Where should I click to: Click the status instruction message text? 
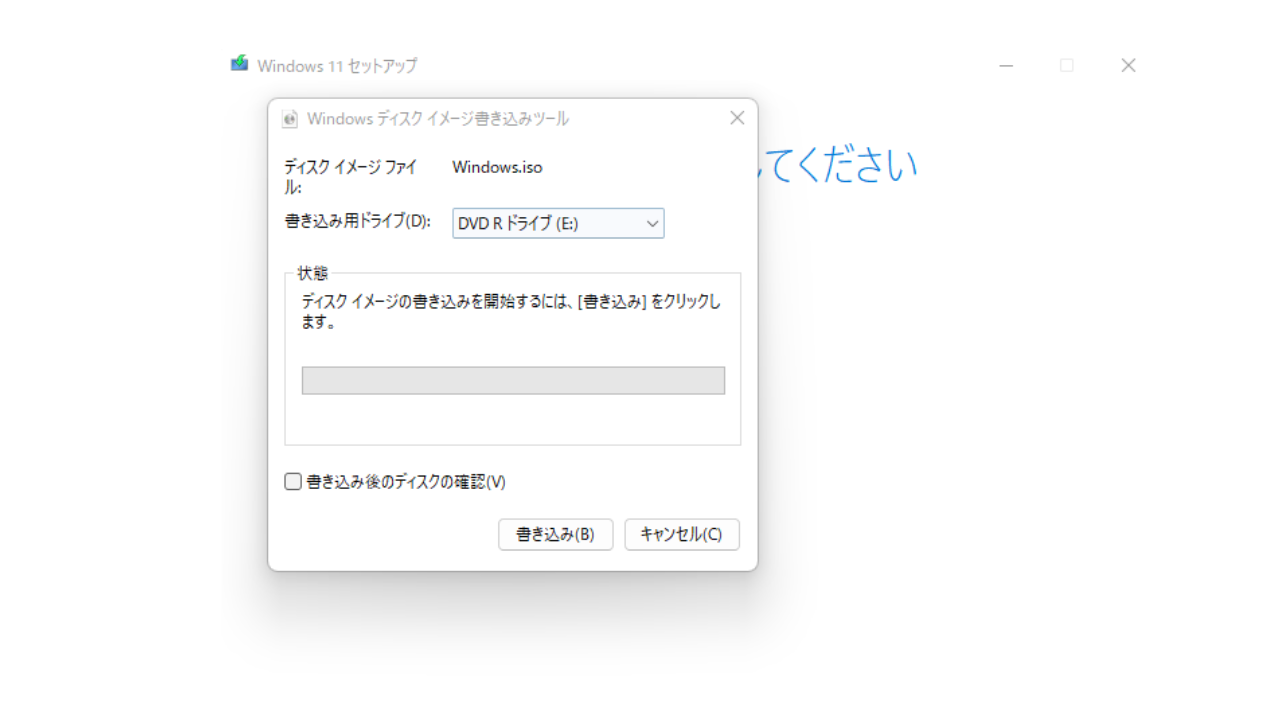[x=511, y=312]
